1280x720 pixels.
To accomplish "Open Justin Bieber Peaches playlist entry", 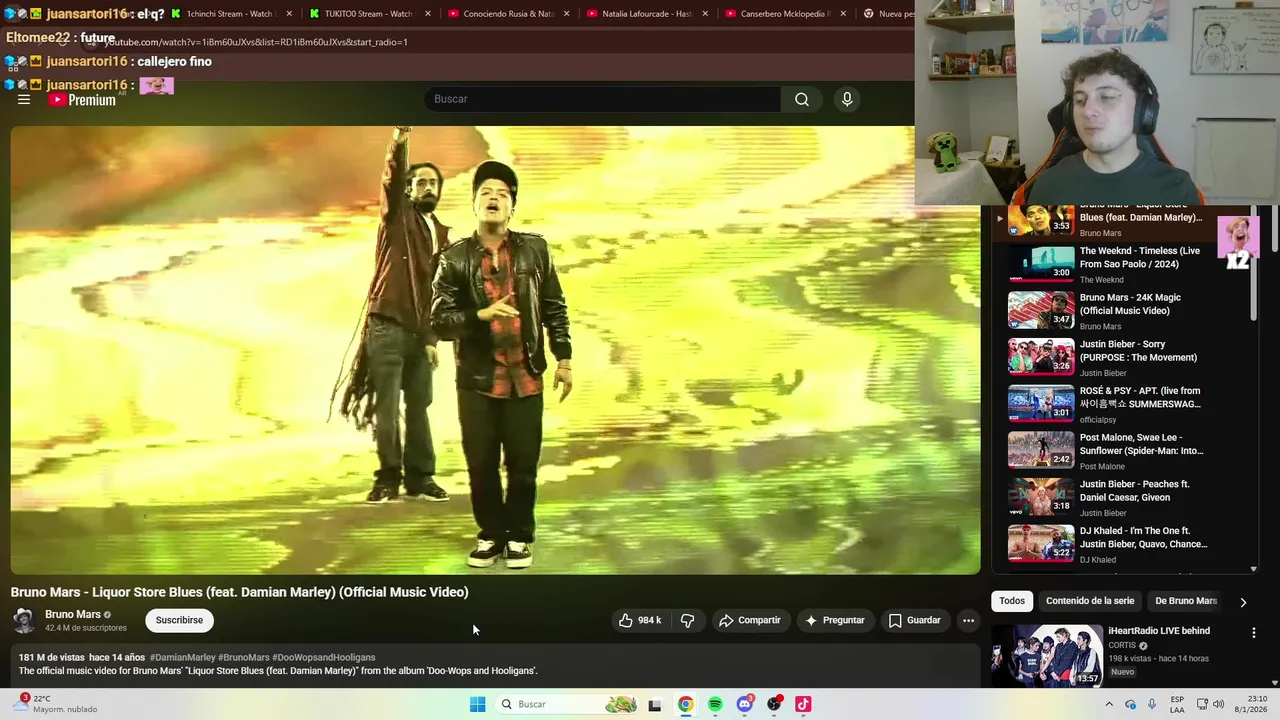I will 1125,497.
